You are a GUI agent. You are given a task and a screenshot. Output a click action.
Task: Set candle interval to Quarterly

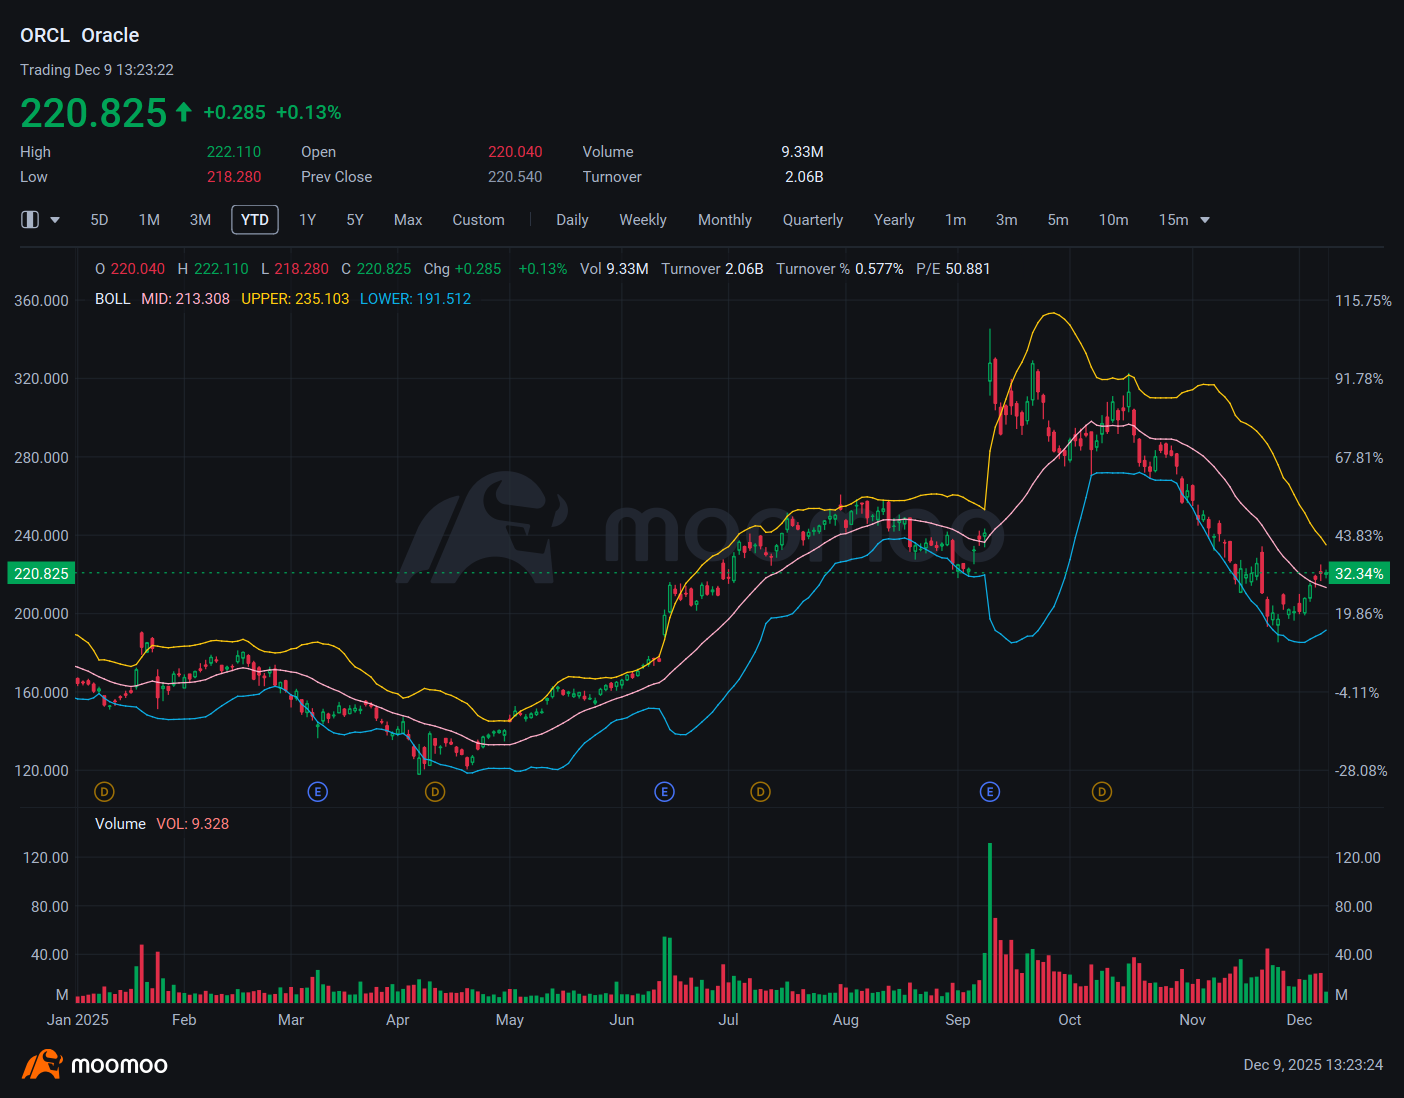[x=813, y=220]
